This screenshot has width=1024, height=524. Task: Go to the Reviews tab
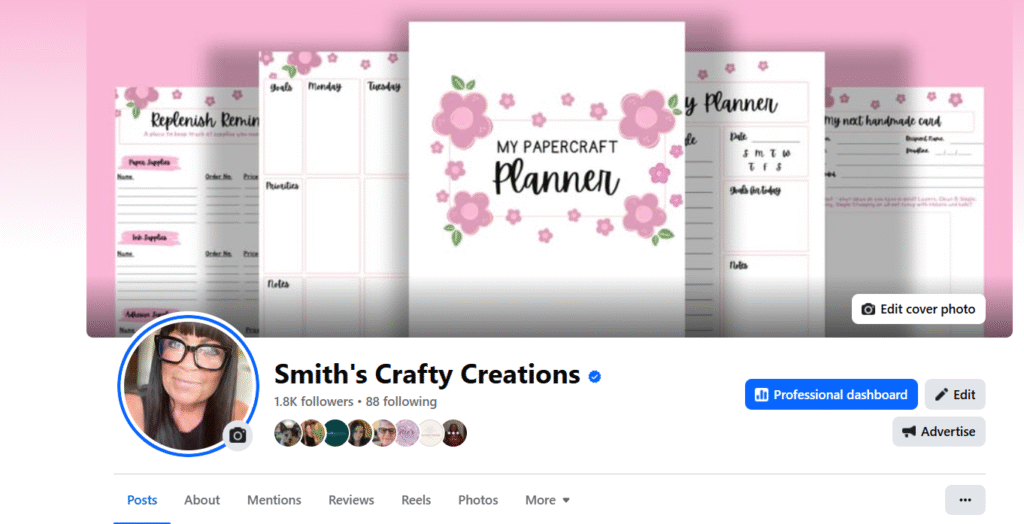351,500
